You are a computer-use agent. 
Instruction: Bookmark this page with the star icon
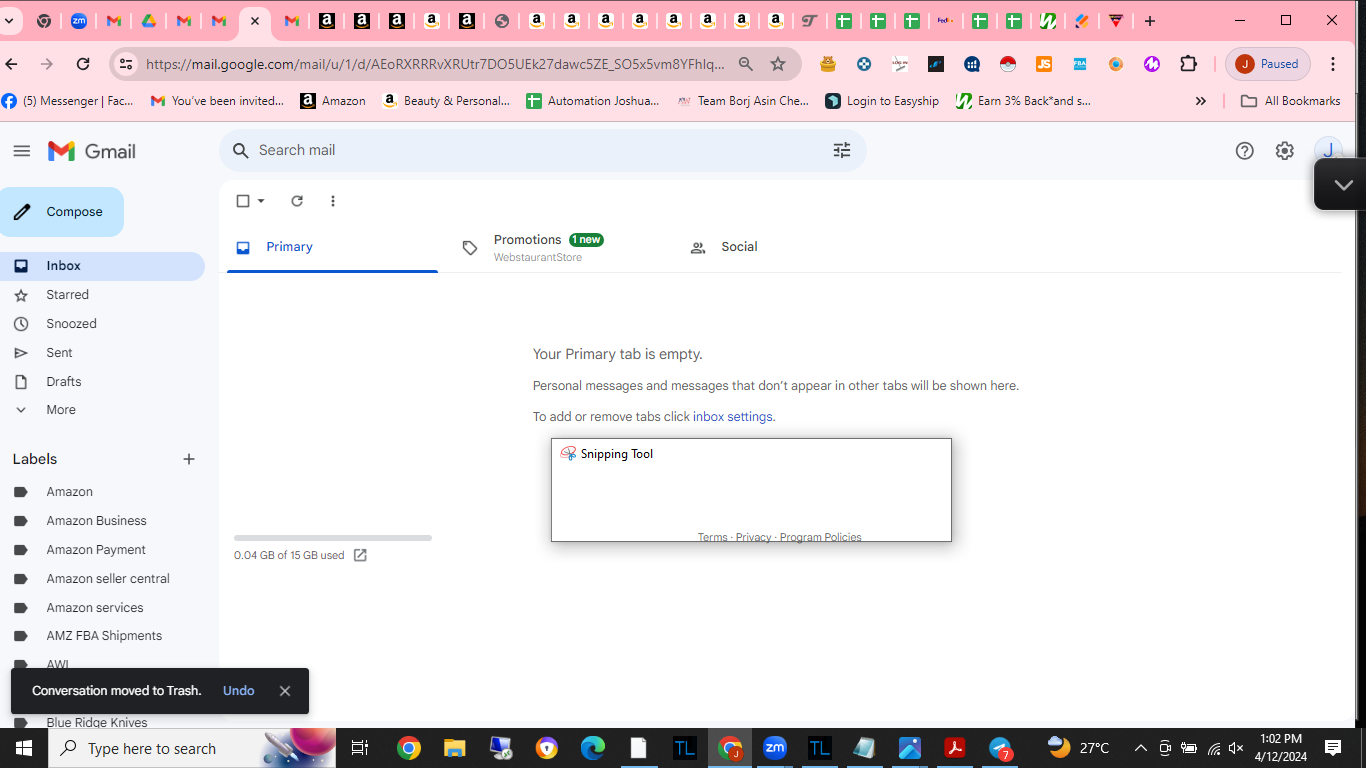point(778,64)
